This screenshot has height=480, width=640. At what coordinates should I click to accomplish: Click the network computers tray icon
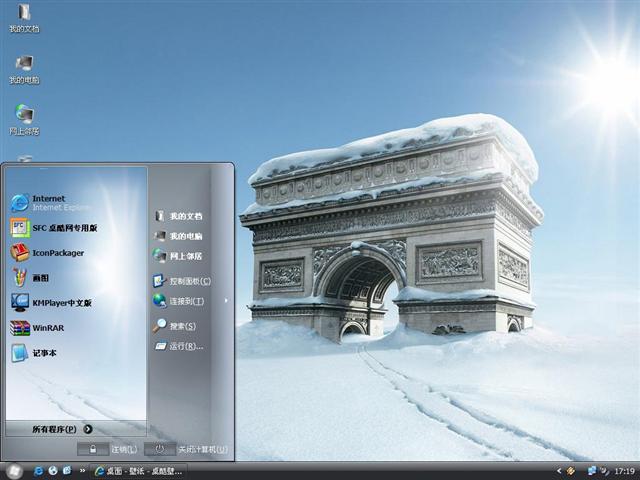pyautogui.click(x=591, y=471)
